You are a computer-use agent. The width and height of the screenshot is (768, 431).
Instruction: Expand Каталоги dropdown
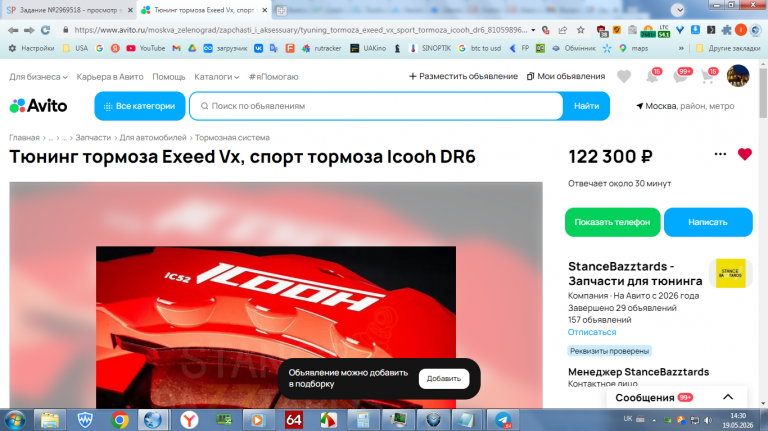point(216,77)
